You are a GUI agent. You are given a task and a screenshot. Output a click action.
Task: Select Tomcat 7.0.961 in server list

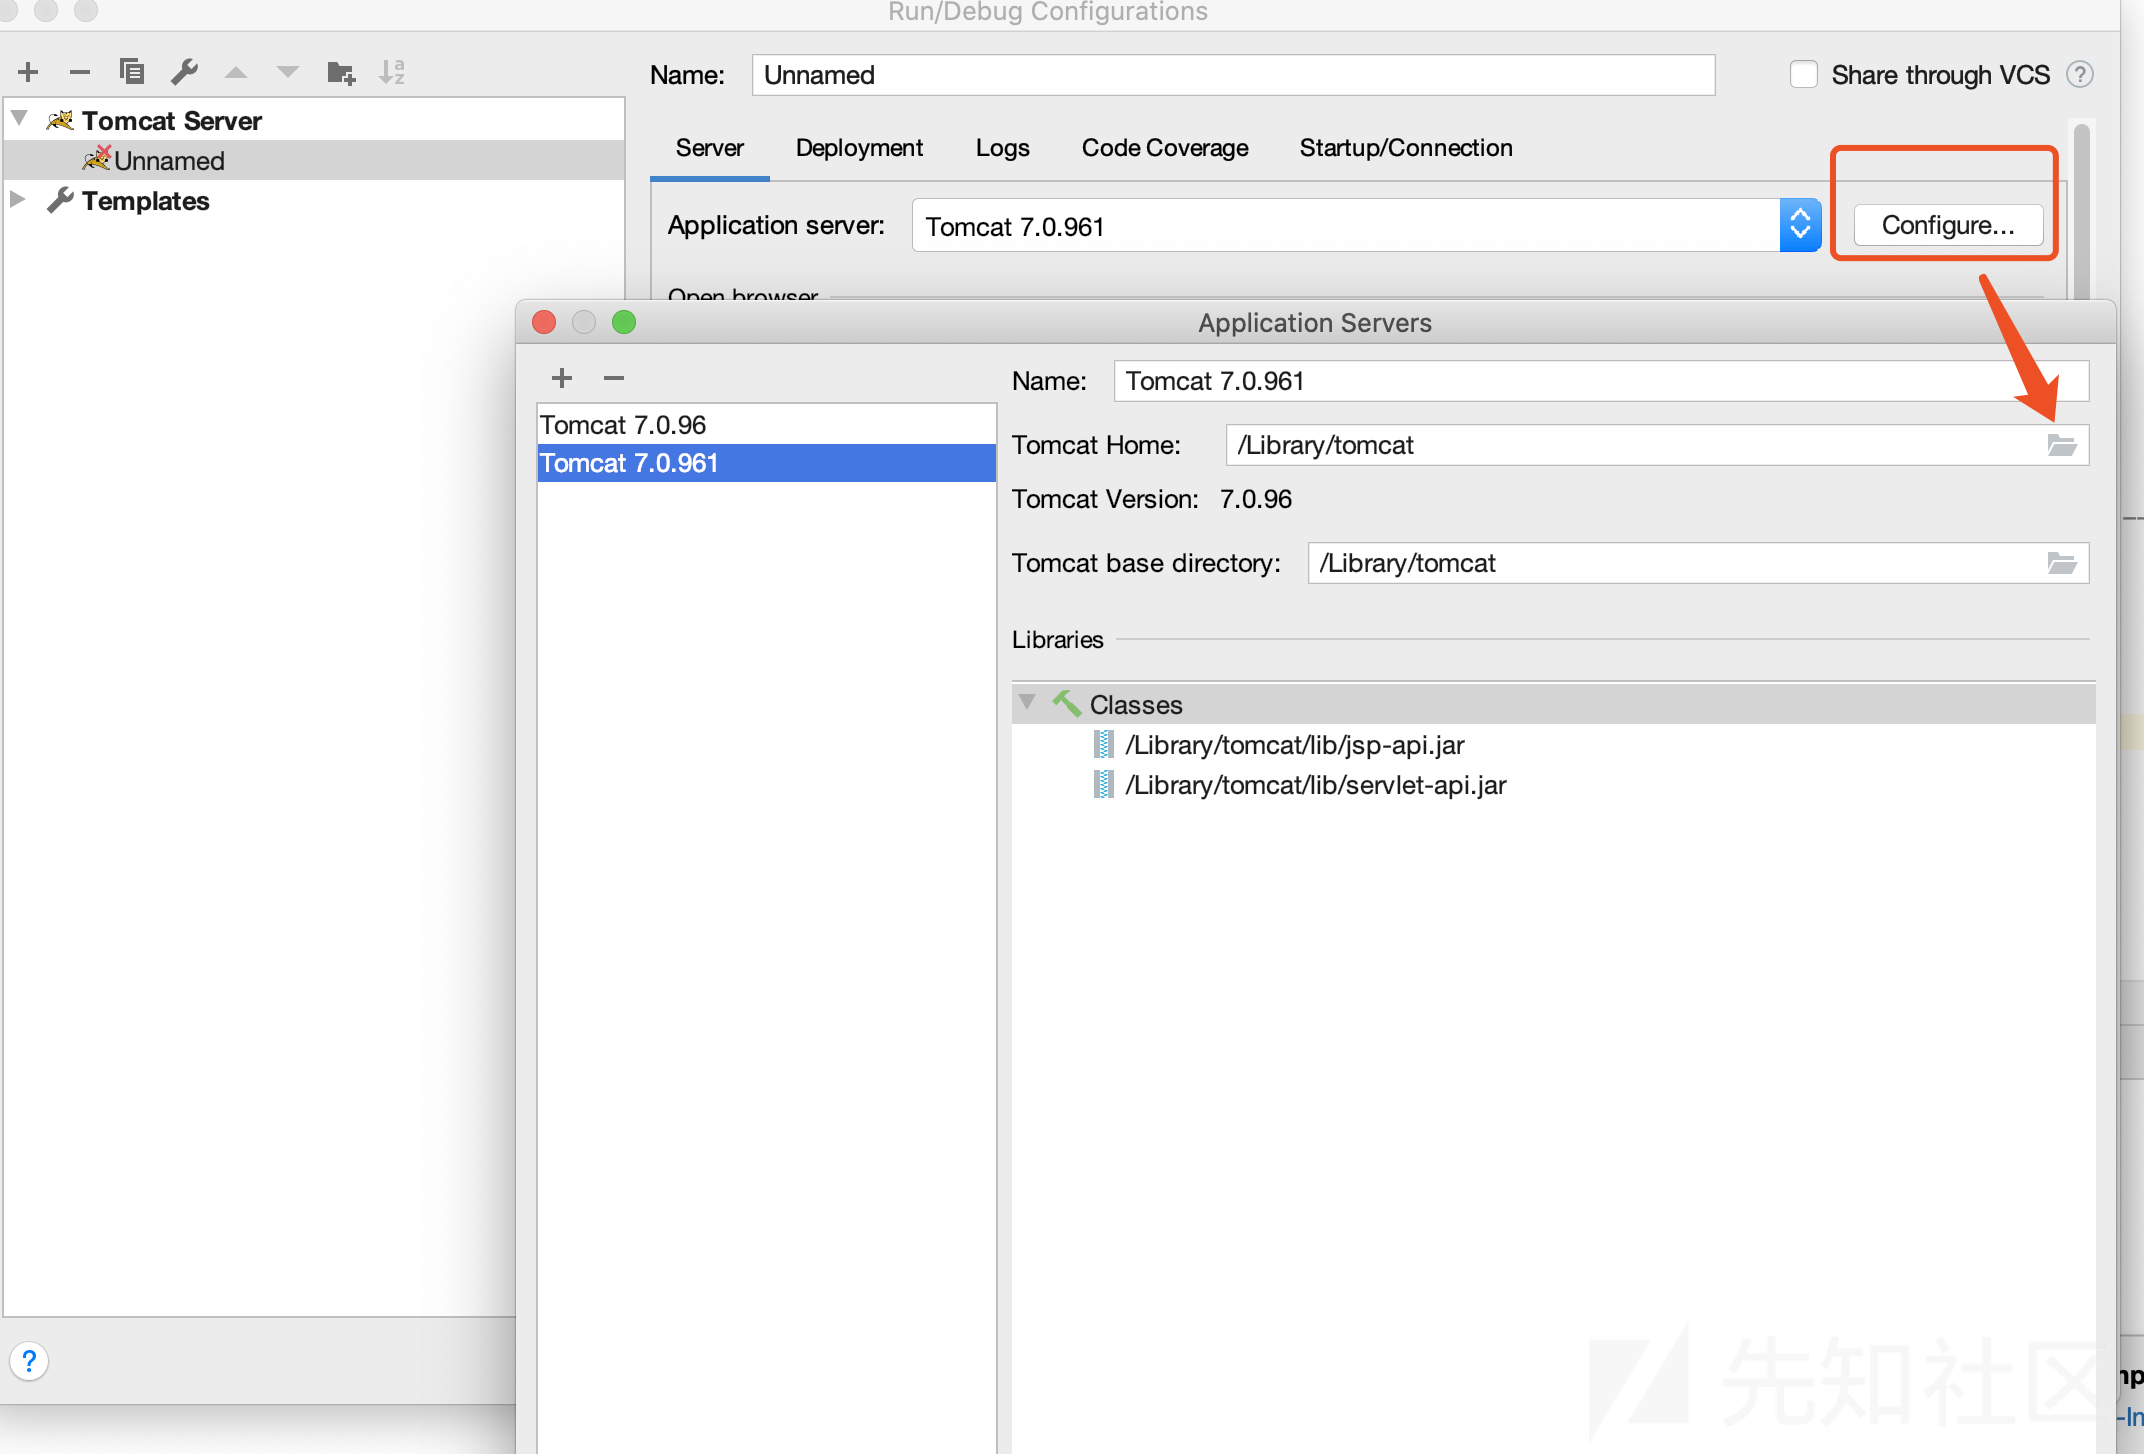(x=766, y=463)
